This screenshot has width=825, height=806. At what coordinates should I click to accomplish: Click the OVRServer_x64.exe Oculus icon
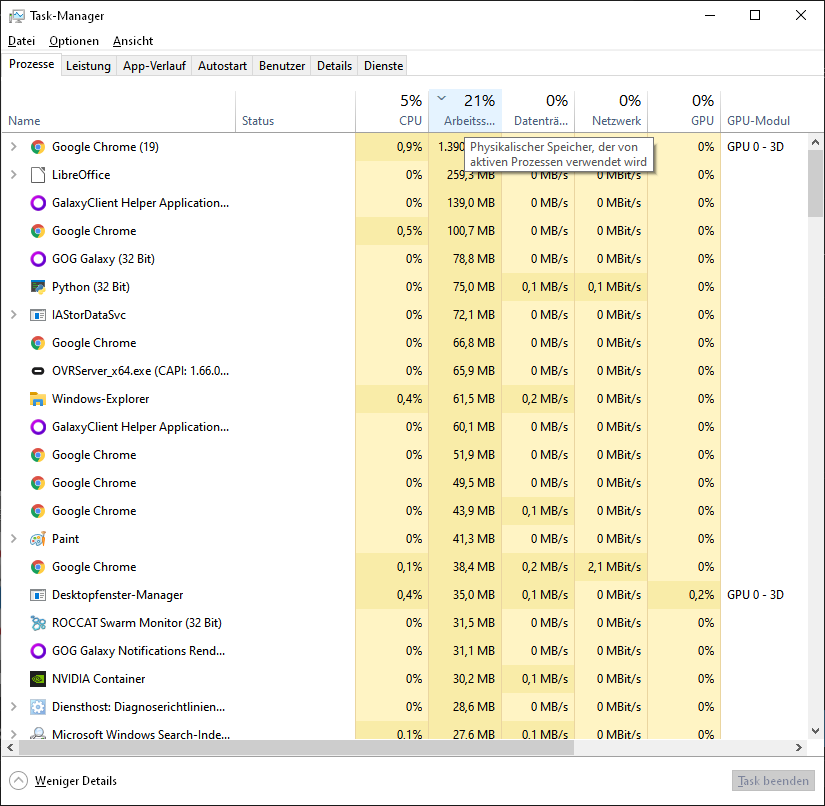coord(37,371)
